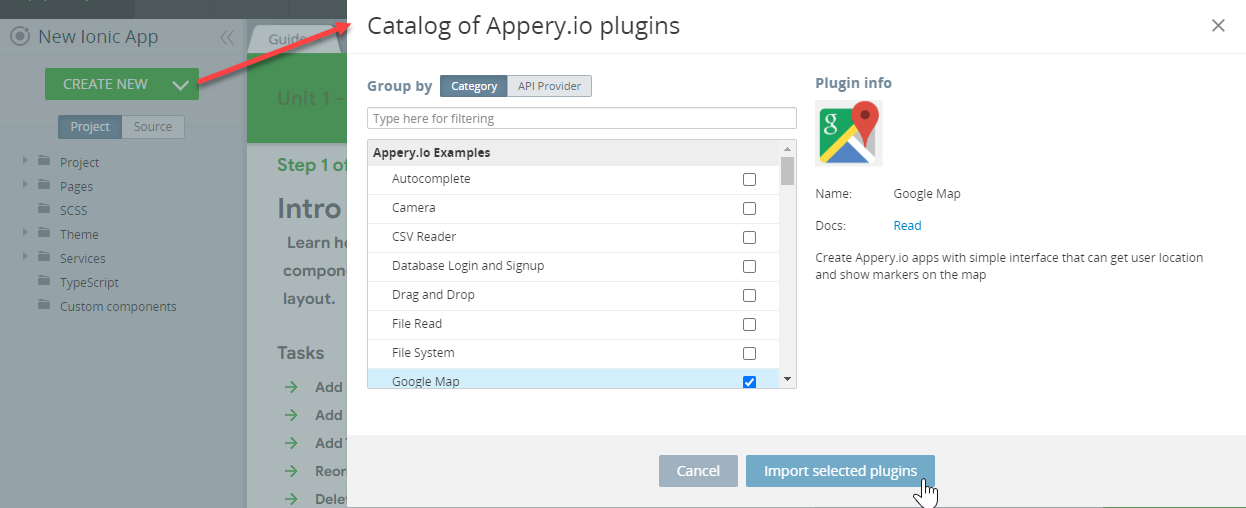Click the plugin list scroll-down arrow
The width and height of the screenshot is (1246, 508).
[788, 379]
